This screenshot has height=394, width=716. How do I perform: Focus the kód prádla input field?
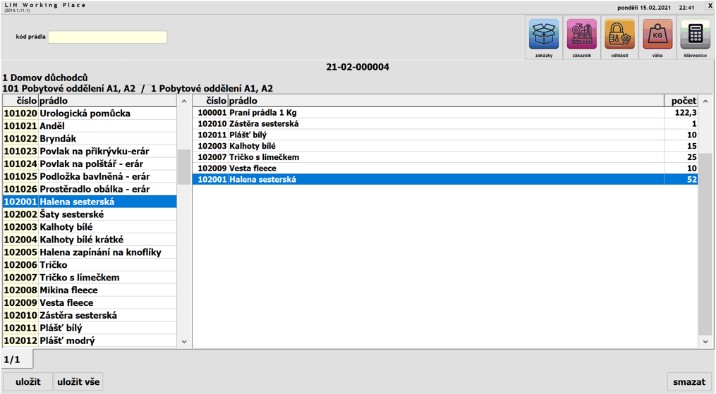[x=108, y=37]
